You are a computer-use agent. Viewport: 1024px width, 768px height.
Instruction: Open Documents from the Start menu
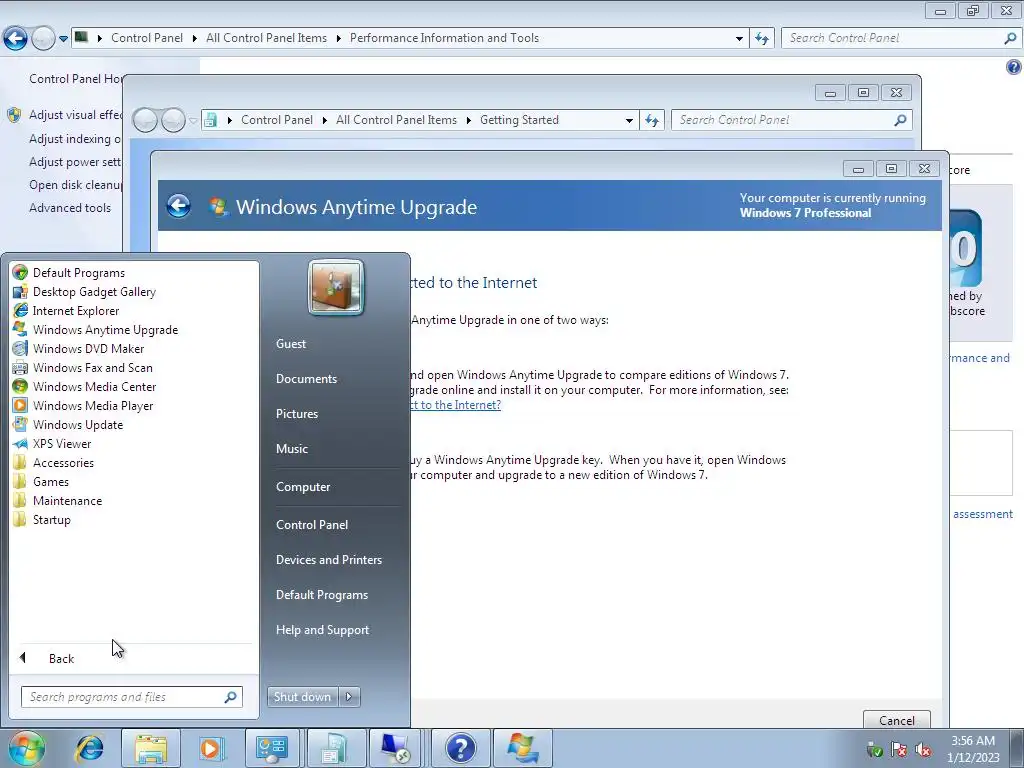(306, 379)
